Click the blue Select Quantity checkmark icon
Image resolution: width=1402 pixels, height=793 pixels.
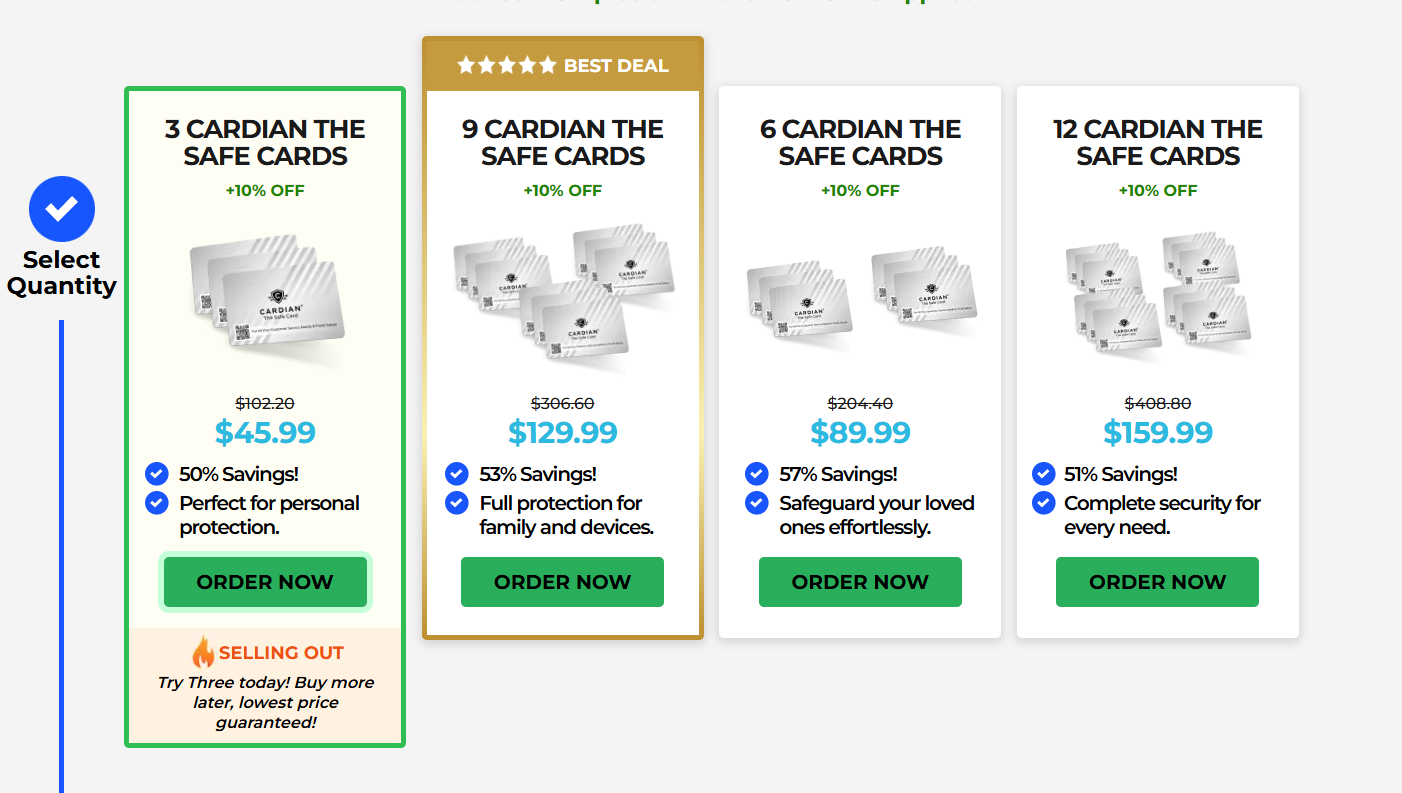coord(62,208)
